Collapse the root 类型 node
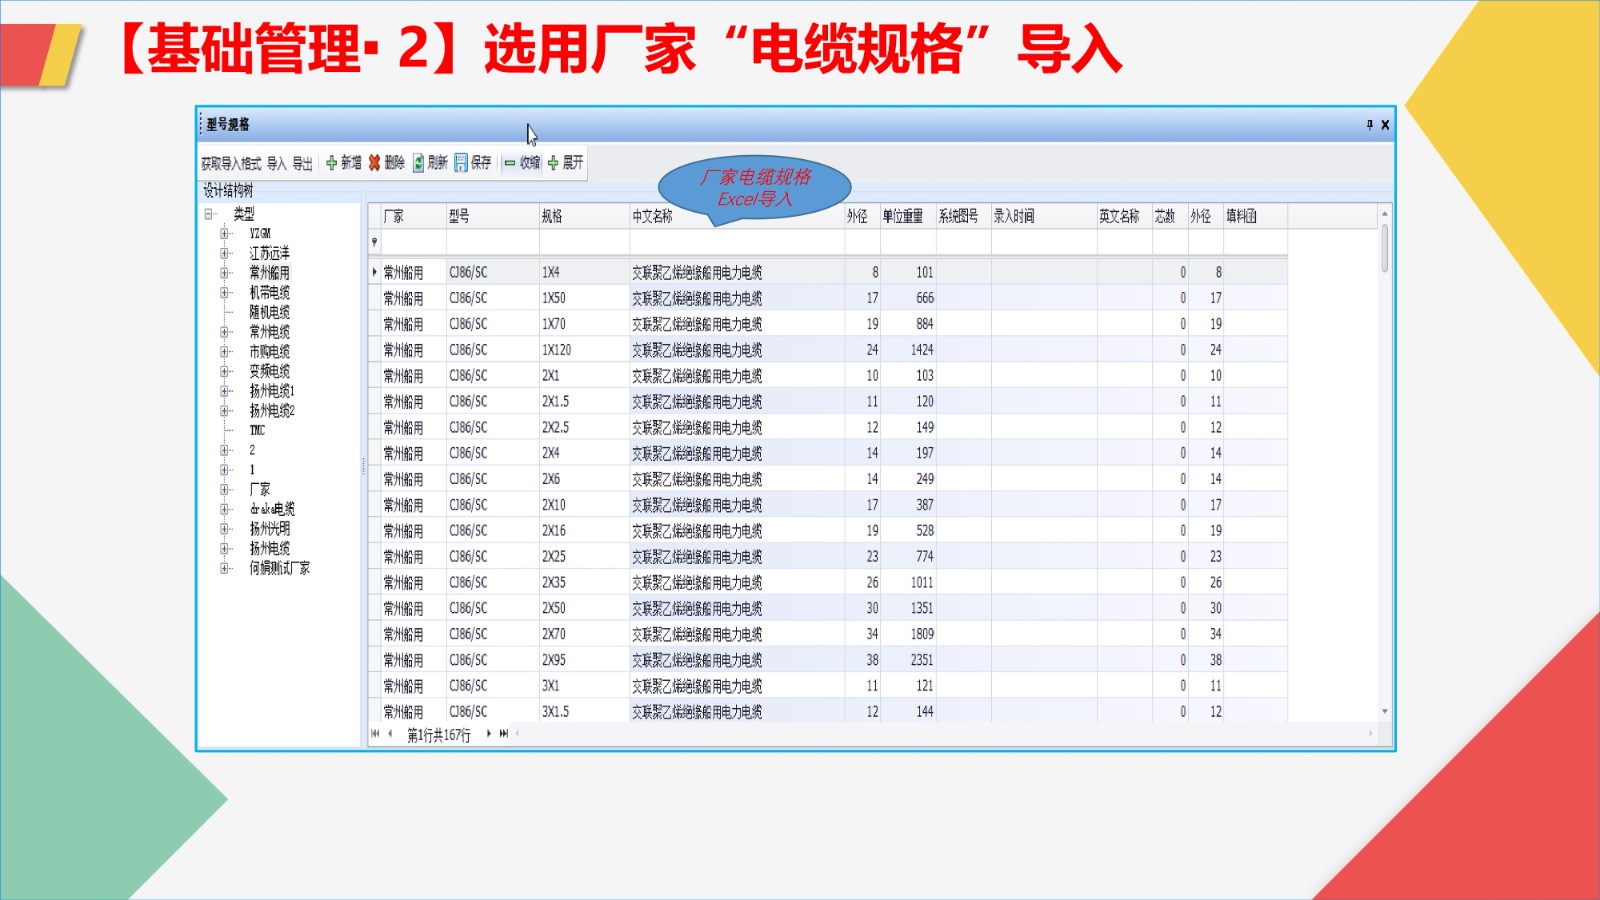 pyautogui.click(x=209, y=214)
